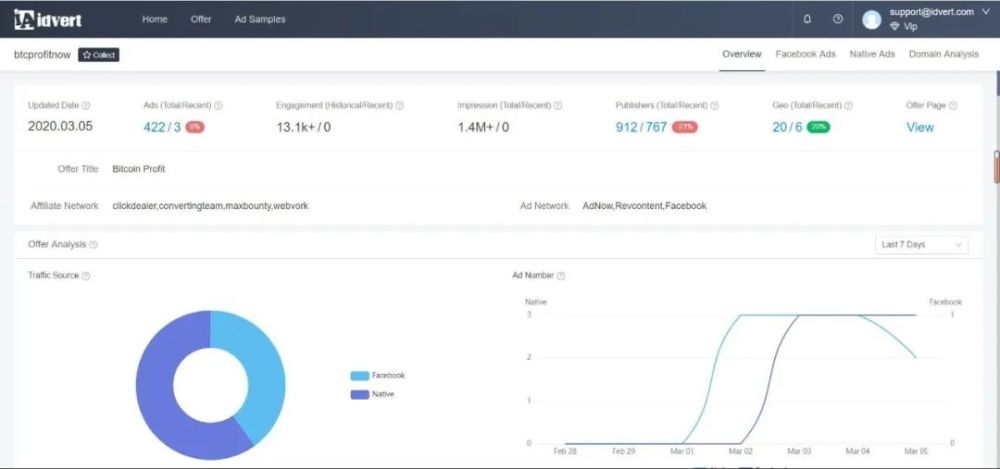Screen dimensions: 1000x469
Task: Click the idvert logo
Action: (48, 19)
